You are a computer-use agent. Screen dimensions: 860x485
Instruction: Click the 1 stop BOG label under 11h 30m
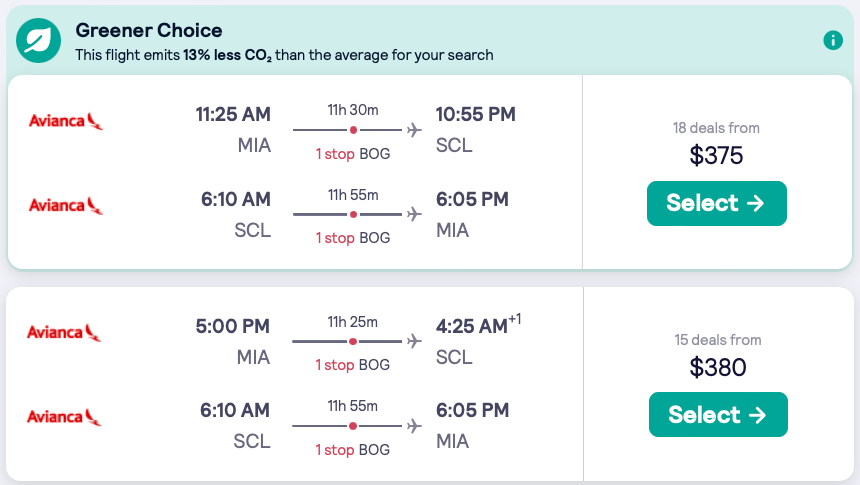coord(353,154)
